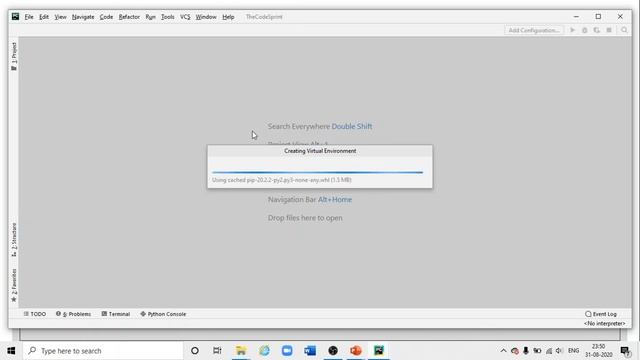Click the TheCodeSprint project title text
This screenshot has height=360, width=640.
[264, 17]
